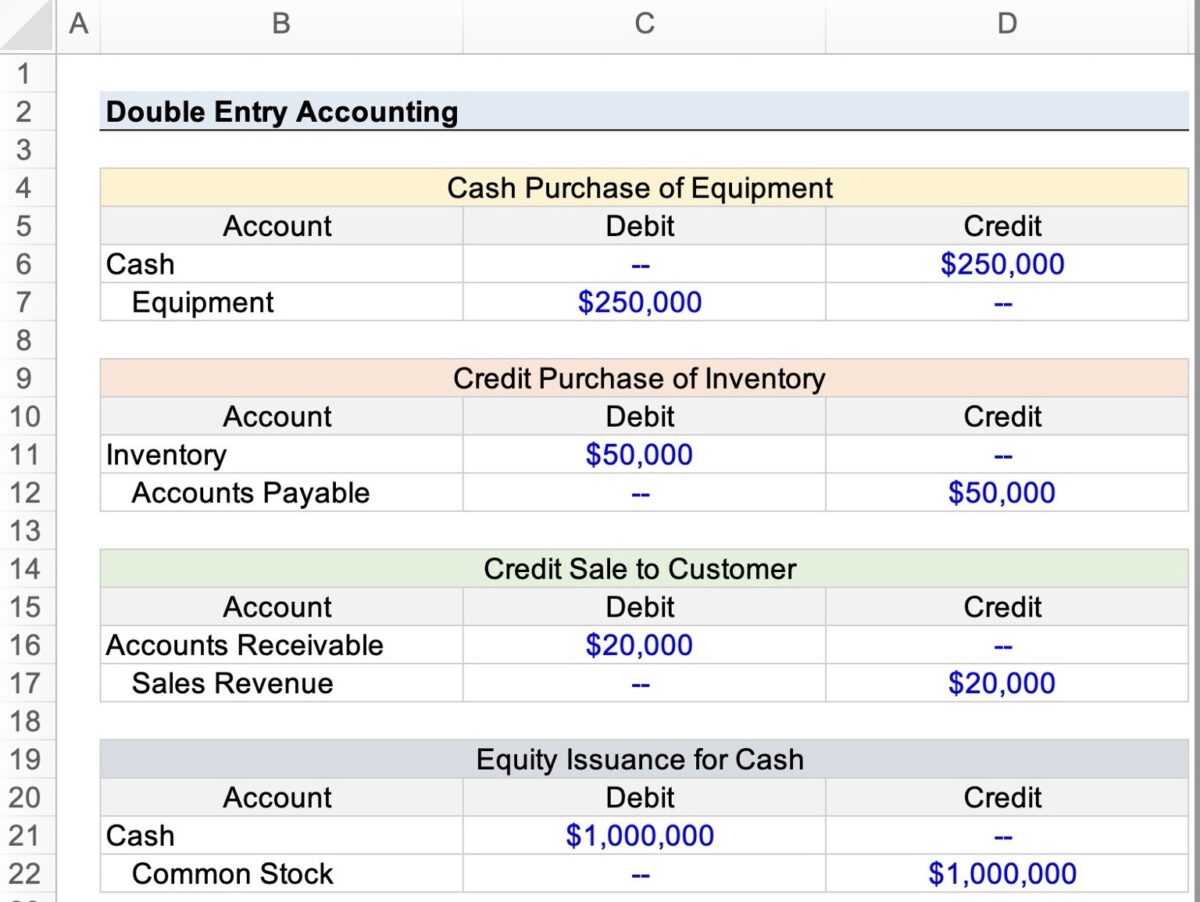Viewport: 1200px width, 902px height.
Task: Select the $20,000 debit for Accounts Receivable
Action: coord(644,645)
